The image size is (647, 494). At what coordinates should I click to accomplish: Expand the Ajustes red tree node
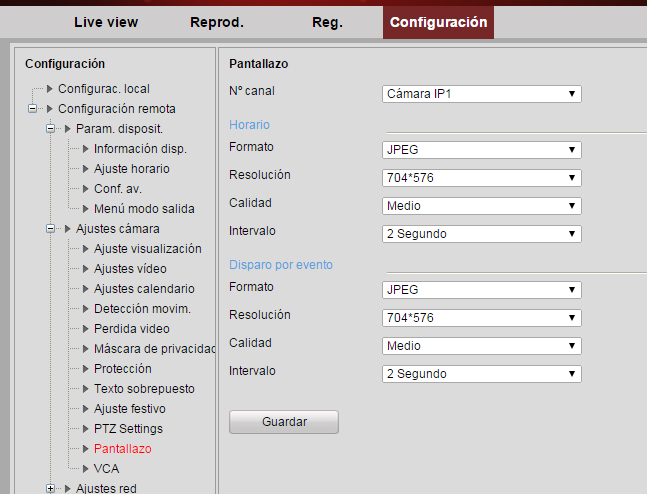[x=51, y=488]
